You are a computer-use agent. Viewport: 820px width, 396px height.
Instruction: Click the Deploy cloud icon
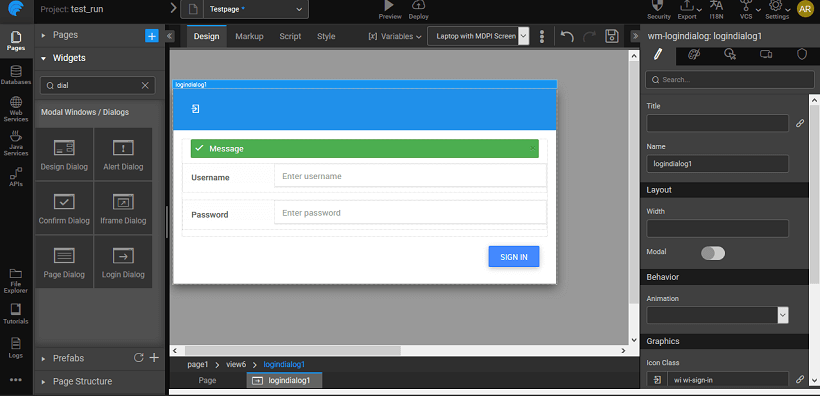click(x=418, y=10)
